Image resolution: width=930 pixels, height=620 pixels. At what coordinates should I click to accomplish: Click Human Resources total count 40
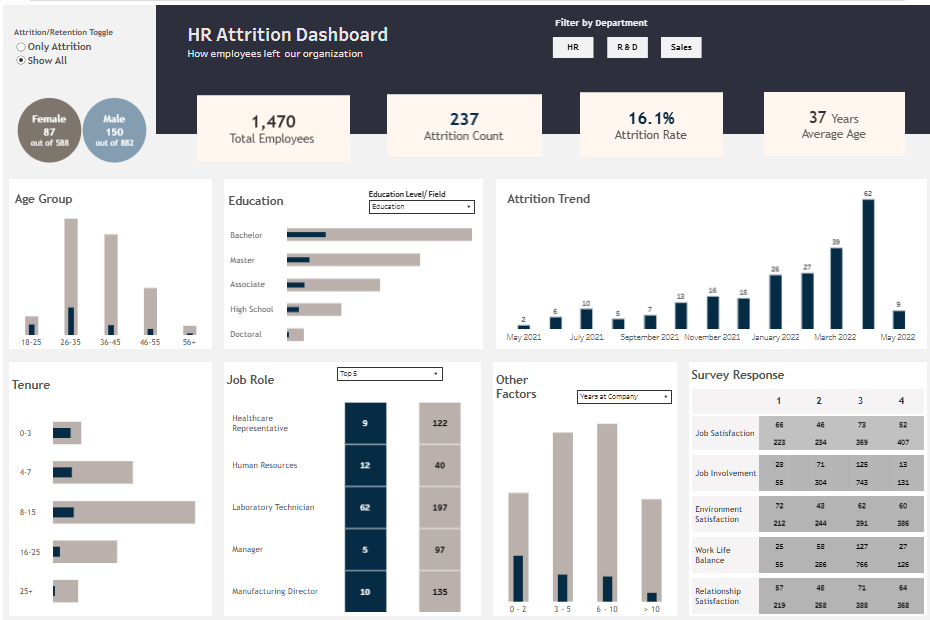(439, 465)
